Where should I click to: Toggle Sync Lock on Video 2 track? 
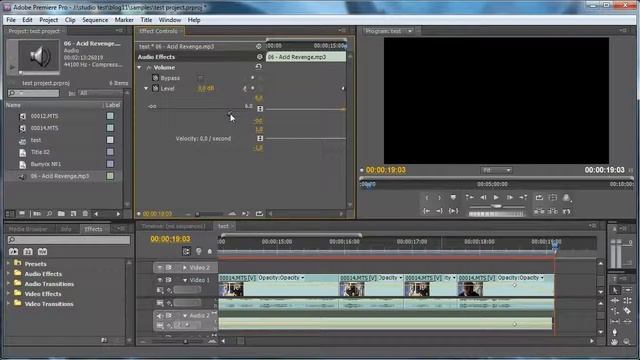pos(169,268)
